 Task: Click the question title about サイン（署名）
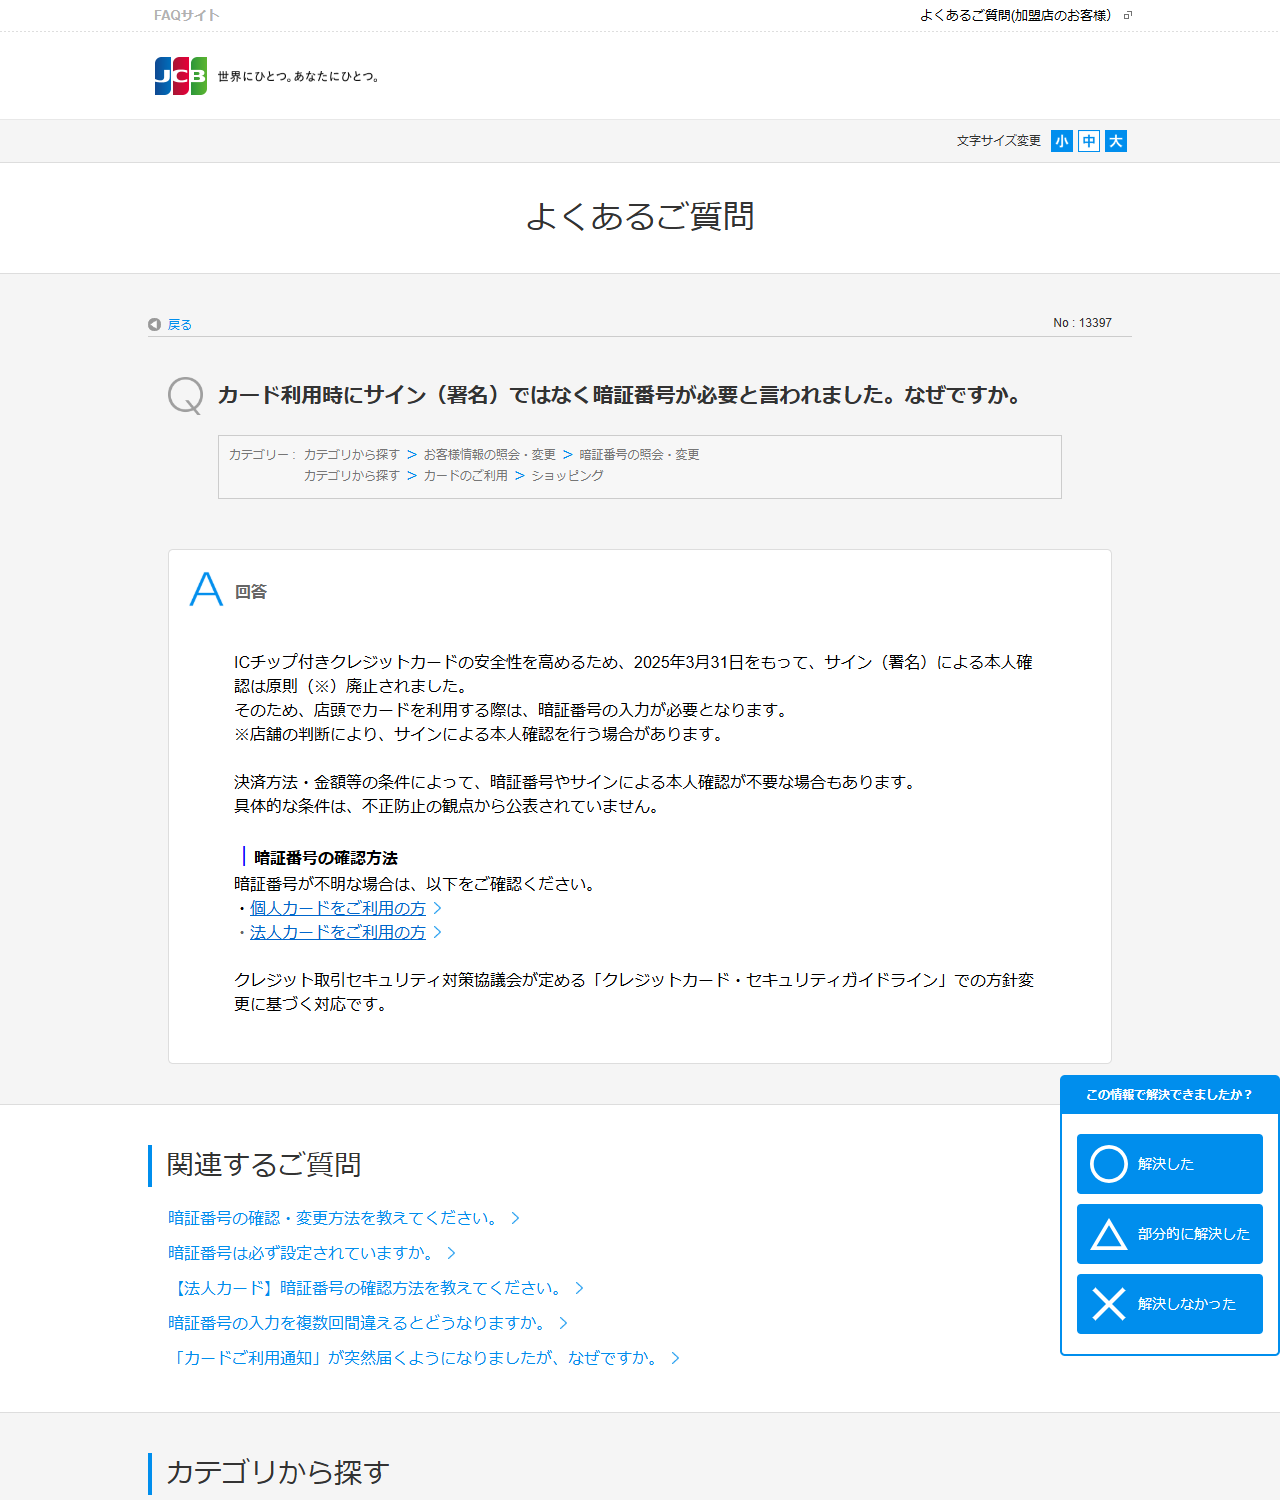620,395
